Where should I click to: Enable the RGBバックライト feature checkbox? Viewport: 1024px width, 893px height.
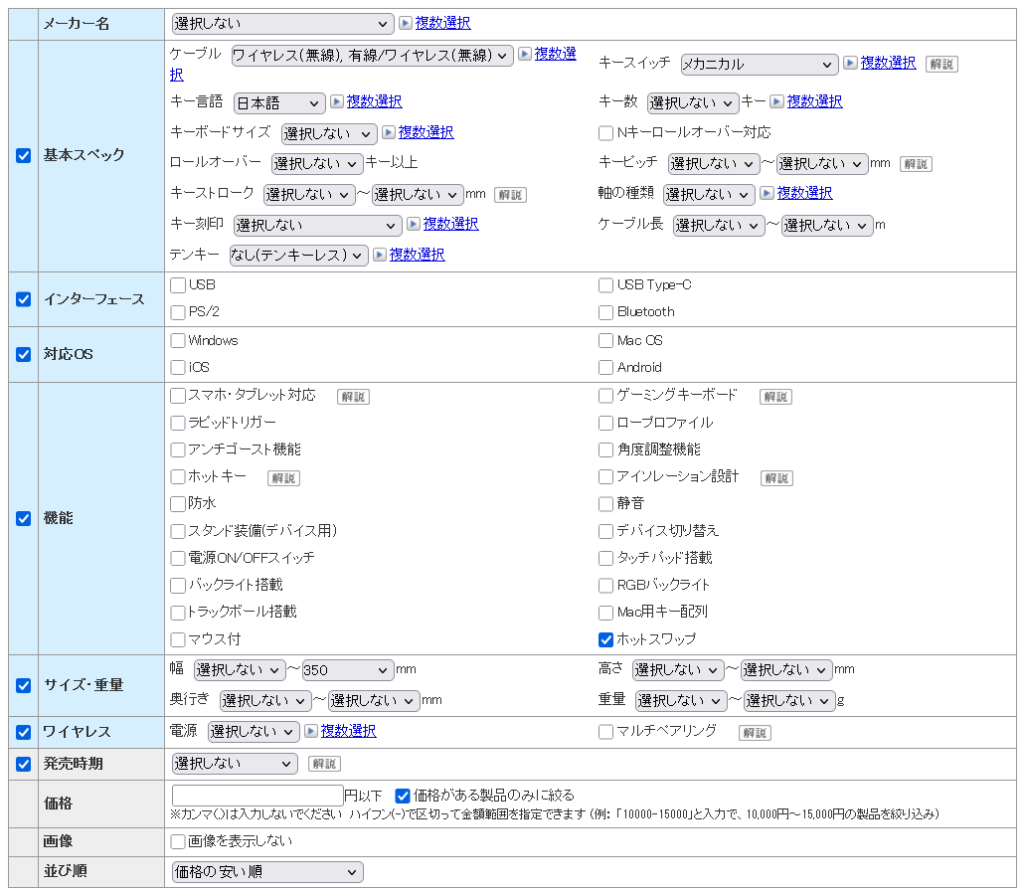[x=606, y=585]
